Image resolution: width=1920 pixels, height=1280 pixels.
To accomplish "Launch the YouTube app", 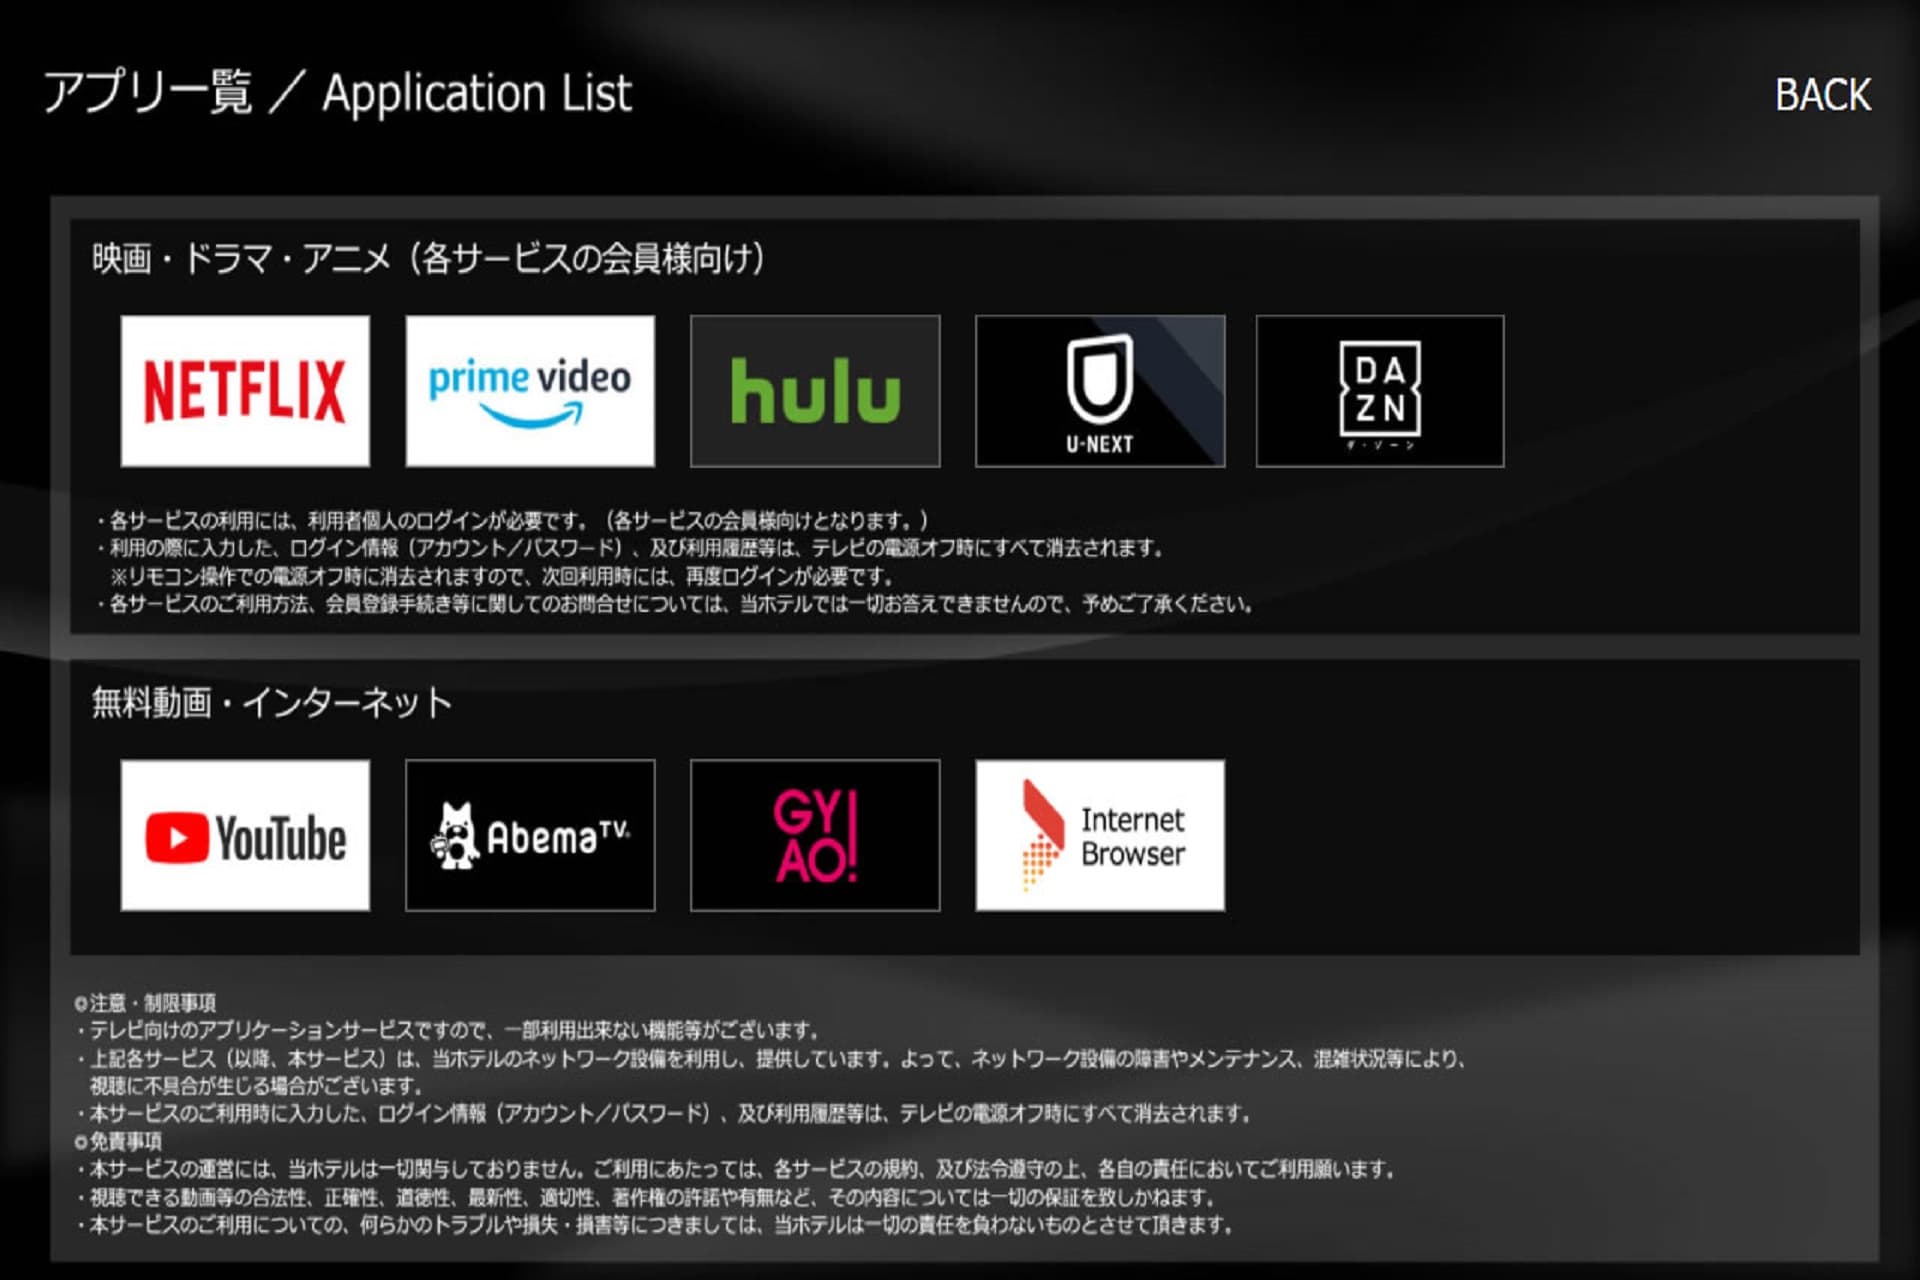I will tap(245, 835).
